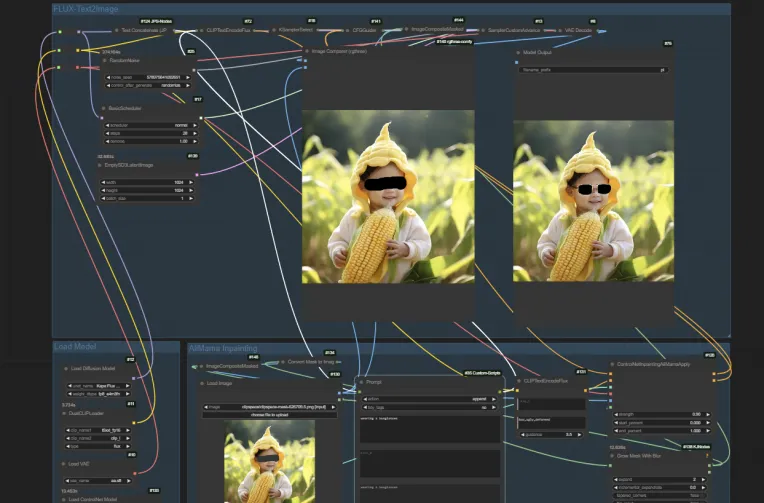The height and width of the screenshot is (503, 764).
Task: Click the 'wearing a sunglasses' prompt text box
Action: (430, 429)
